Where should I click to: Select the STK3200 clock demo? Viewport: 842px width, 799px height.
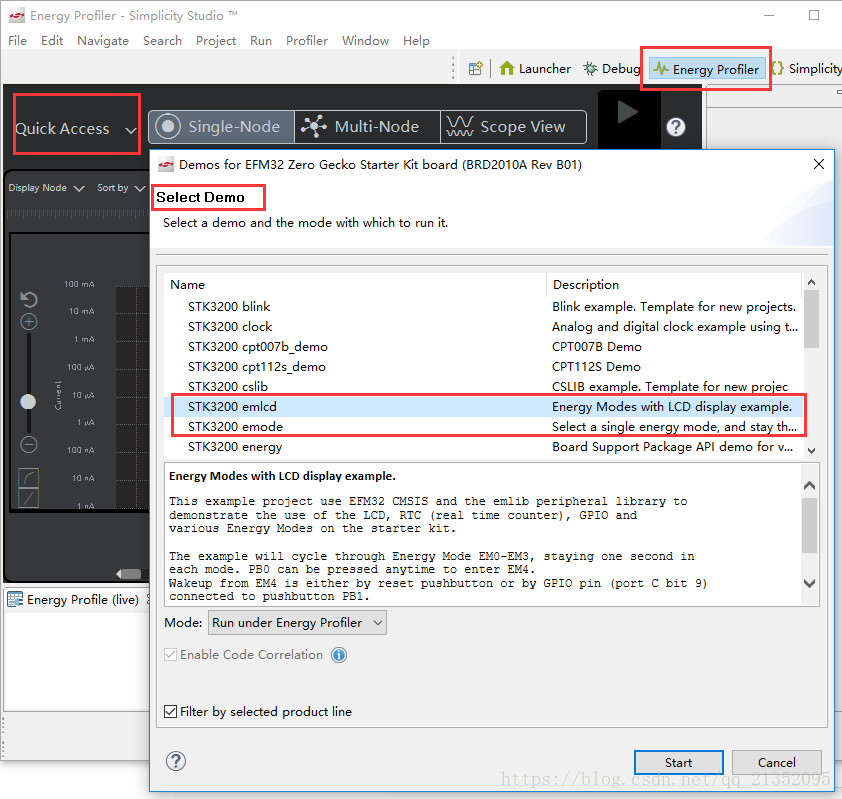483,326
